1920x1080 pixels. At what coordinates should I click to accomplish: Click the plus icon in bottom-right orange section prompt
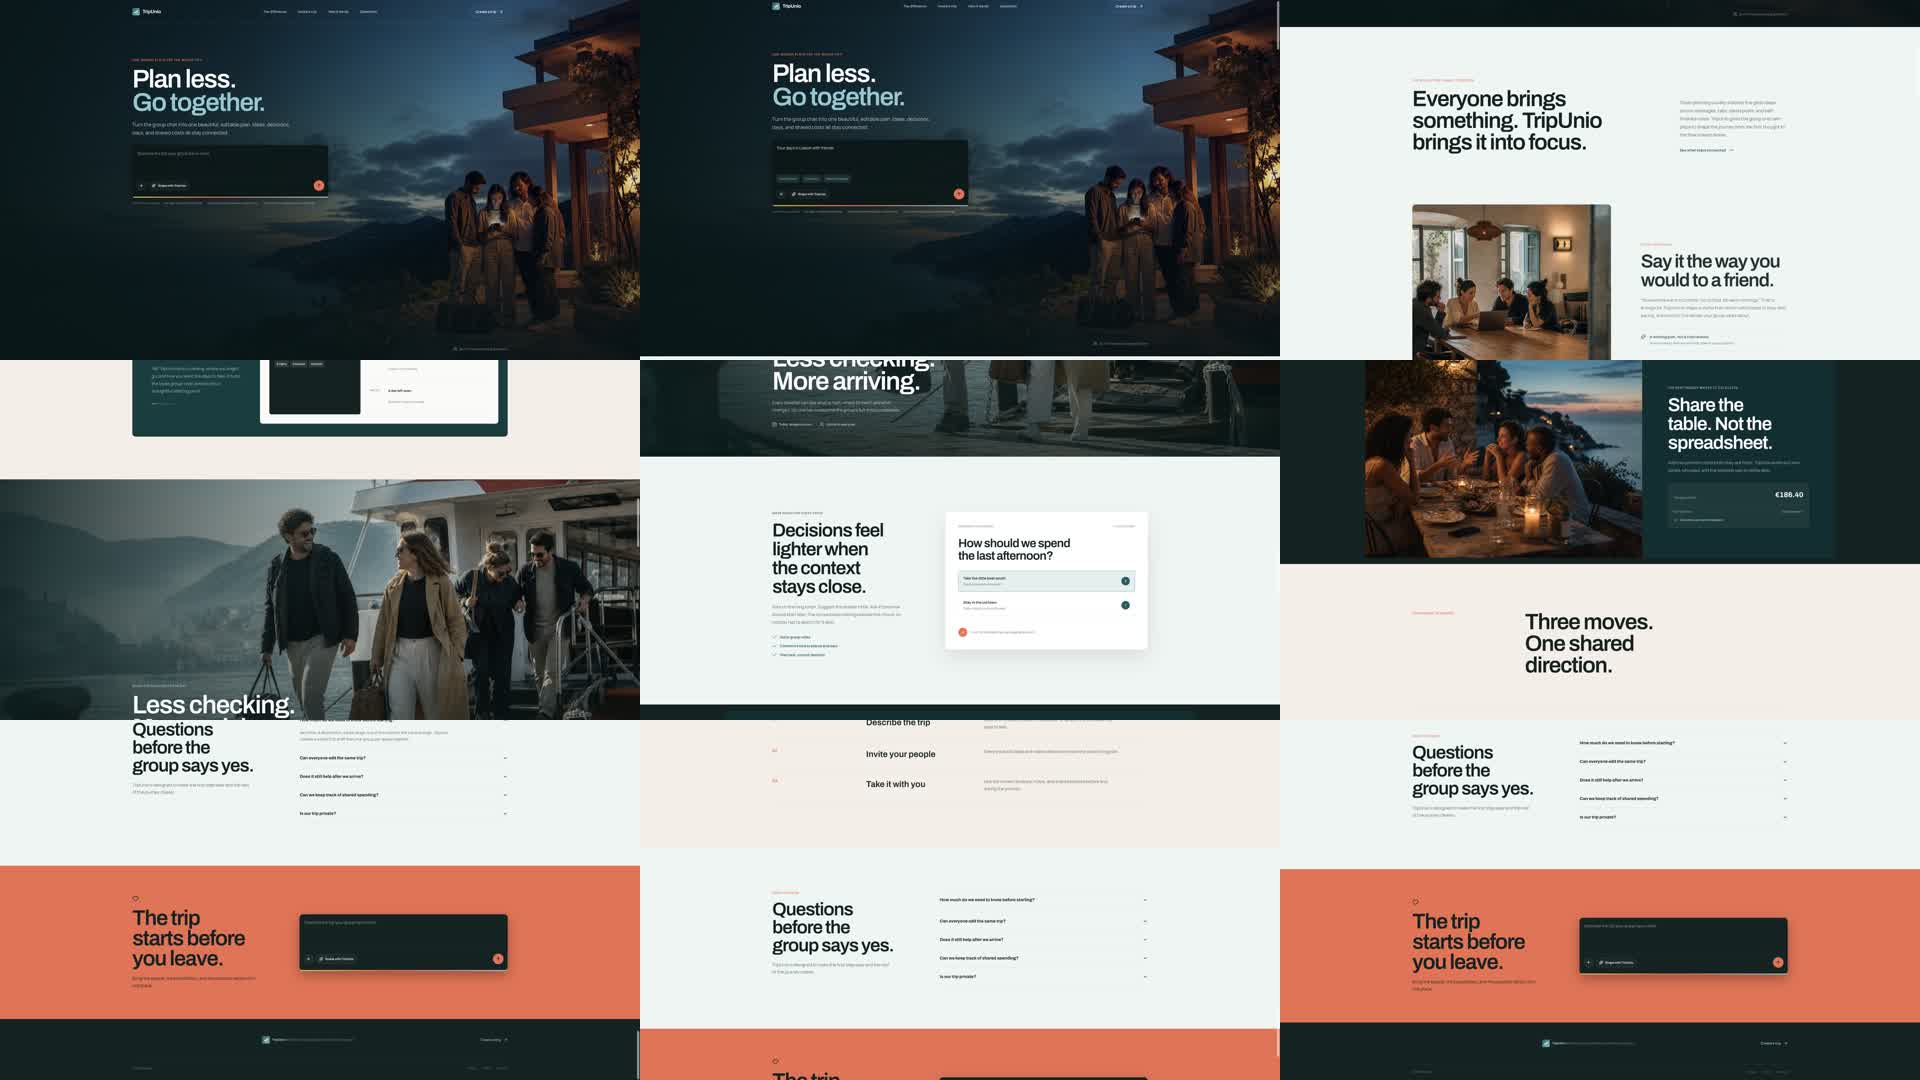1588,962
